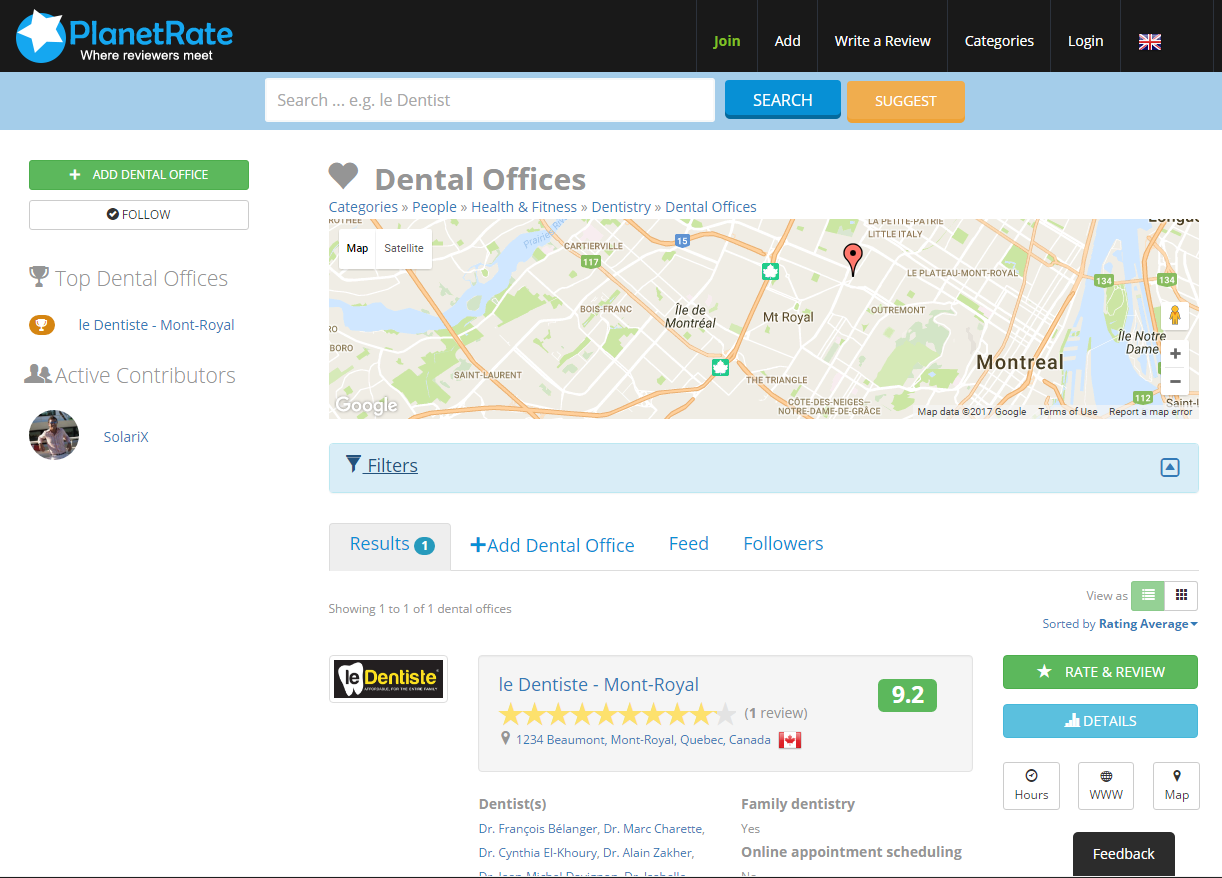The height and width of the screenshot is (878, 1222).
Task: Open the Map icon button of listing
Action: click(x=1176, y=785)
